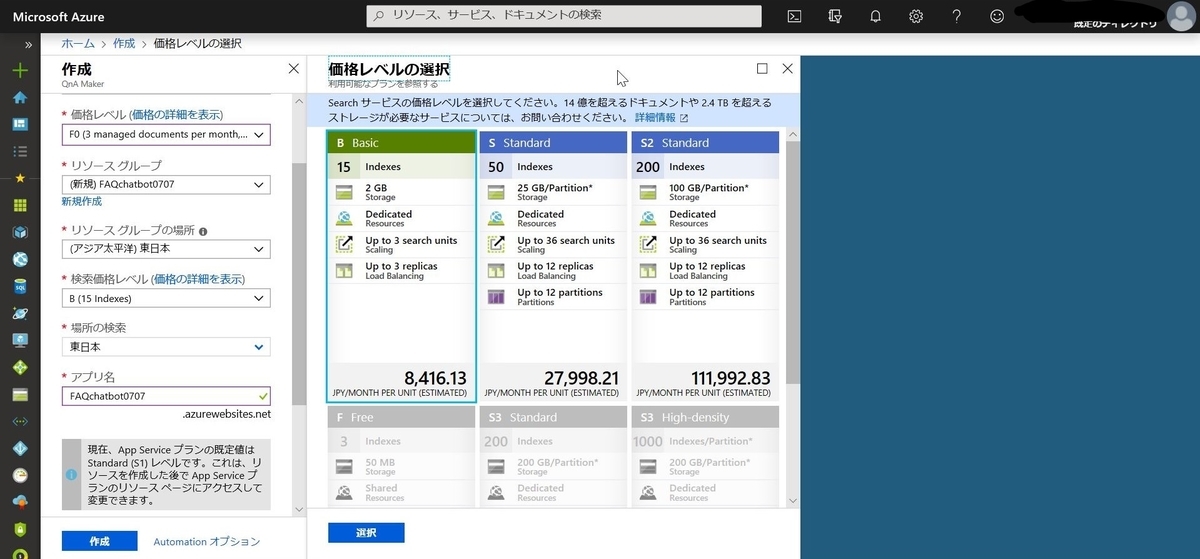Open All resources grid icon

(x=19, y=205)
